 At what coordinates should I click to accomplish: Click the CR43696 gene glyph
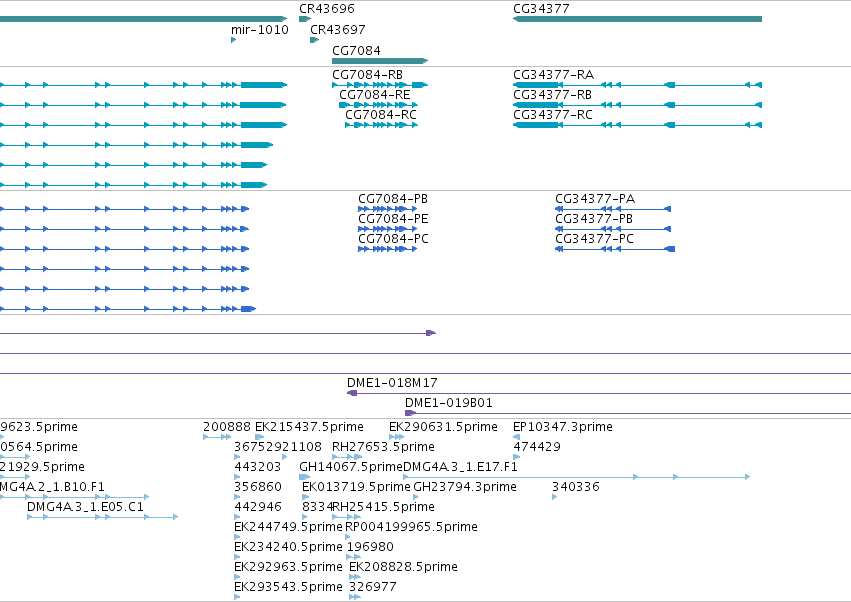[x=305, y=19]
